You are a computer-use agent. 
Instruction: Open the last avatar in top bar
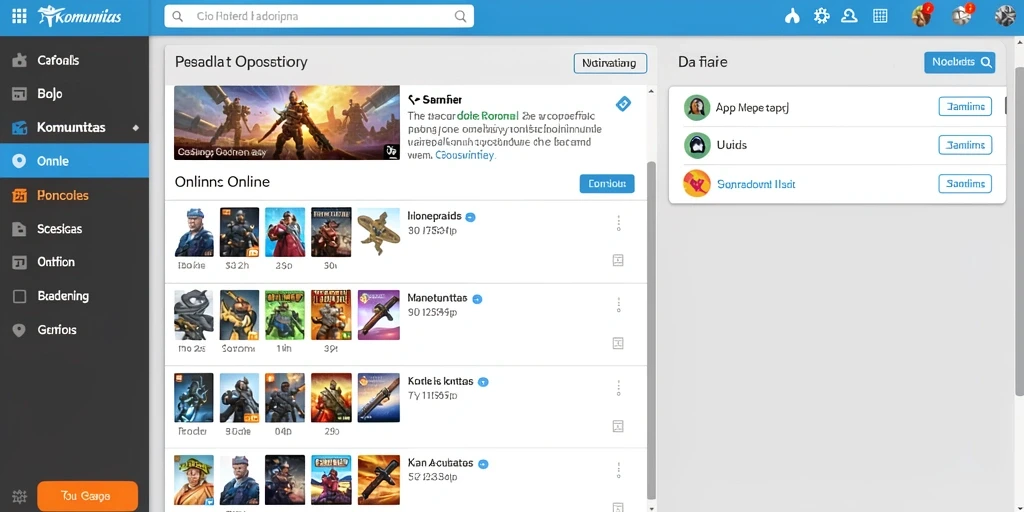point(1005,16)
